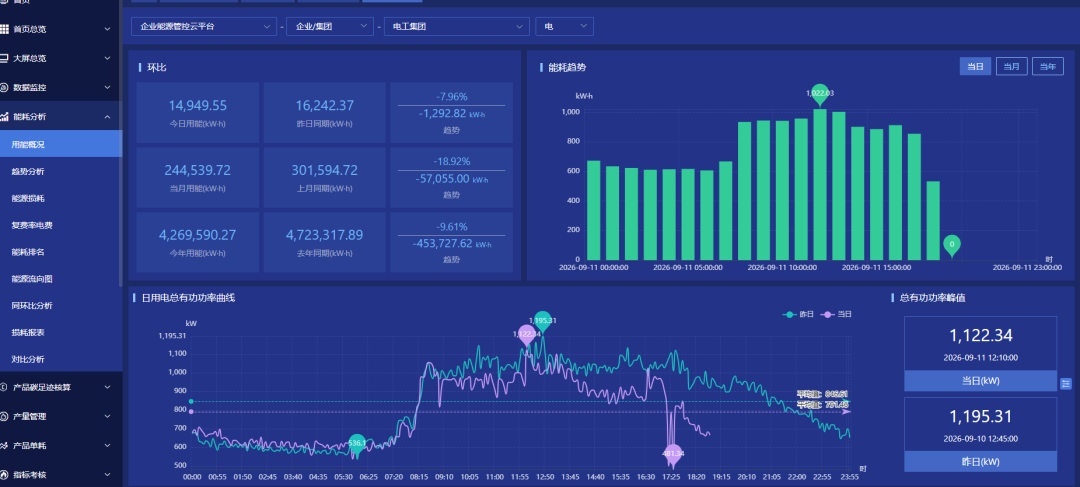Viewport: 1080px width, 487px height.
Task: Click the 2026-09-11 12:10:00 peak timestamp
Action: click(x=981, y=358)
